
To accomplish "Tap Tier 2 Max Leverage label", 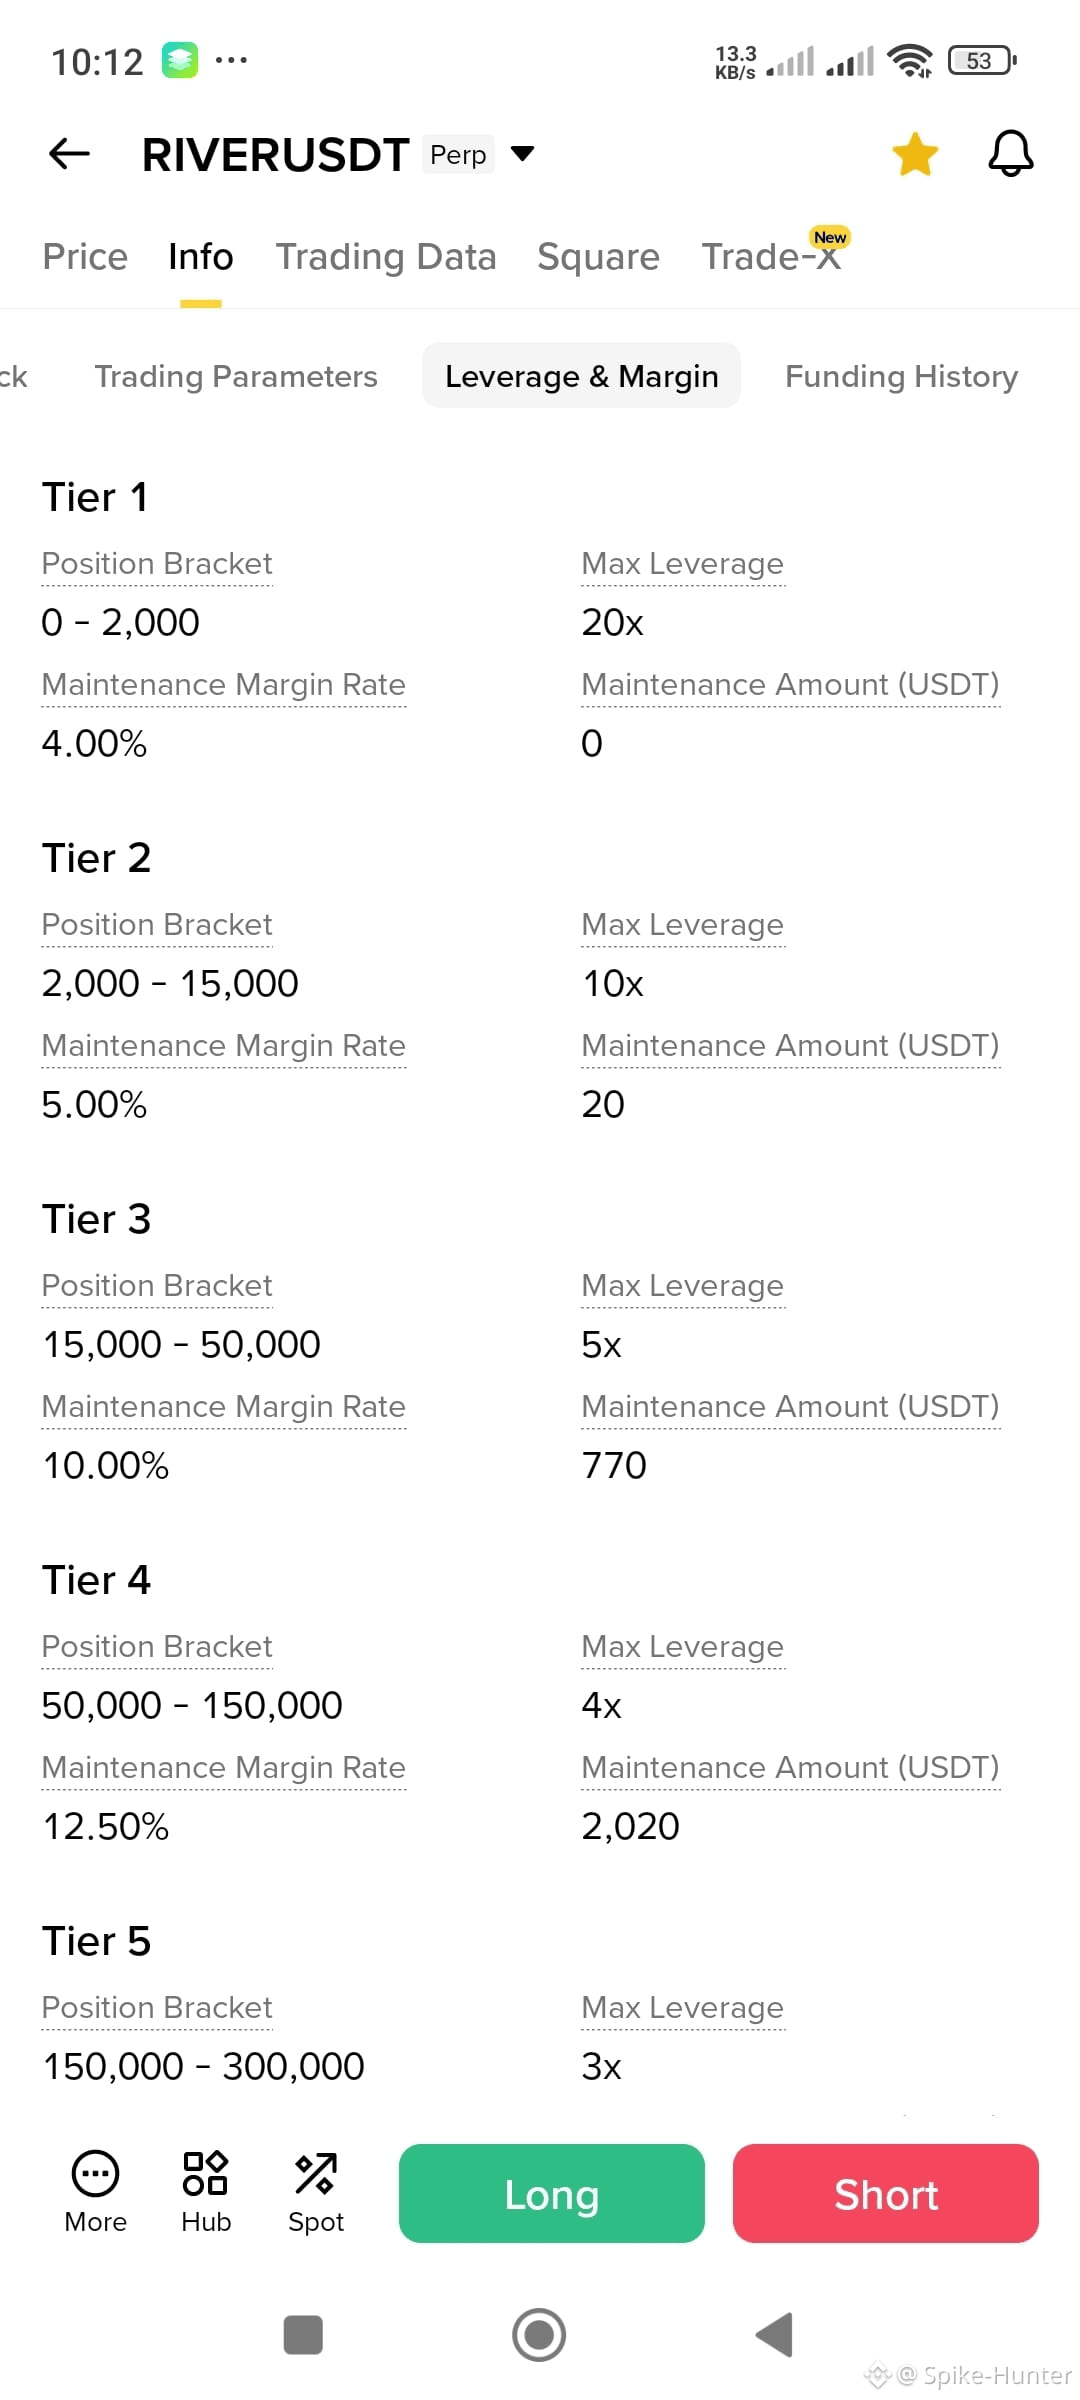I will coord(683,925).
